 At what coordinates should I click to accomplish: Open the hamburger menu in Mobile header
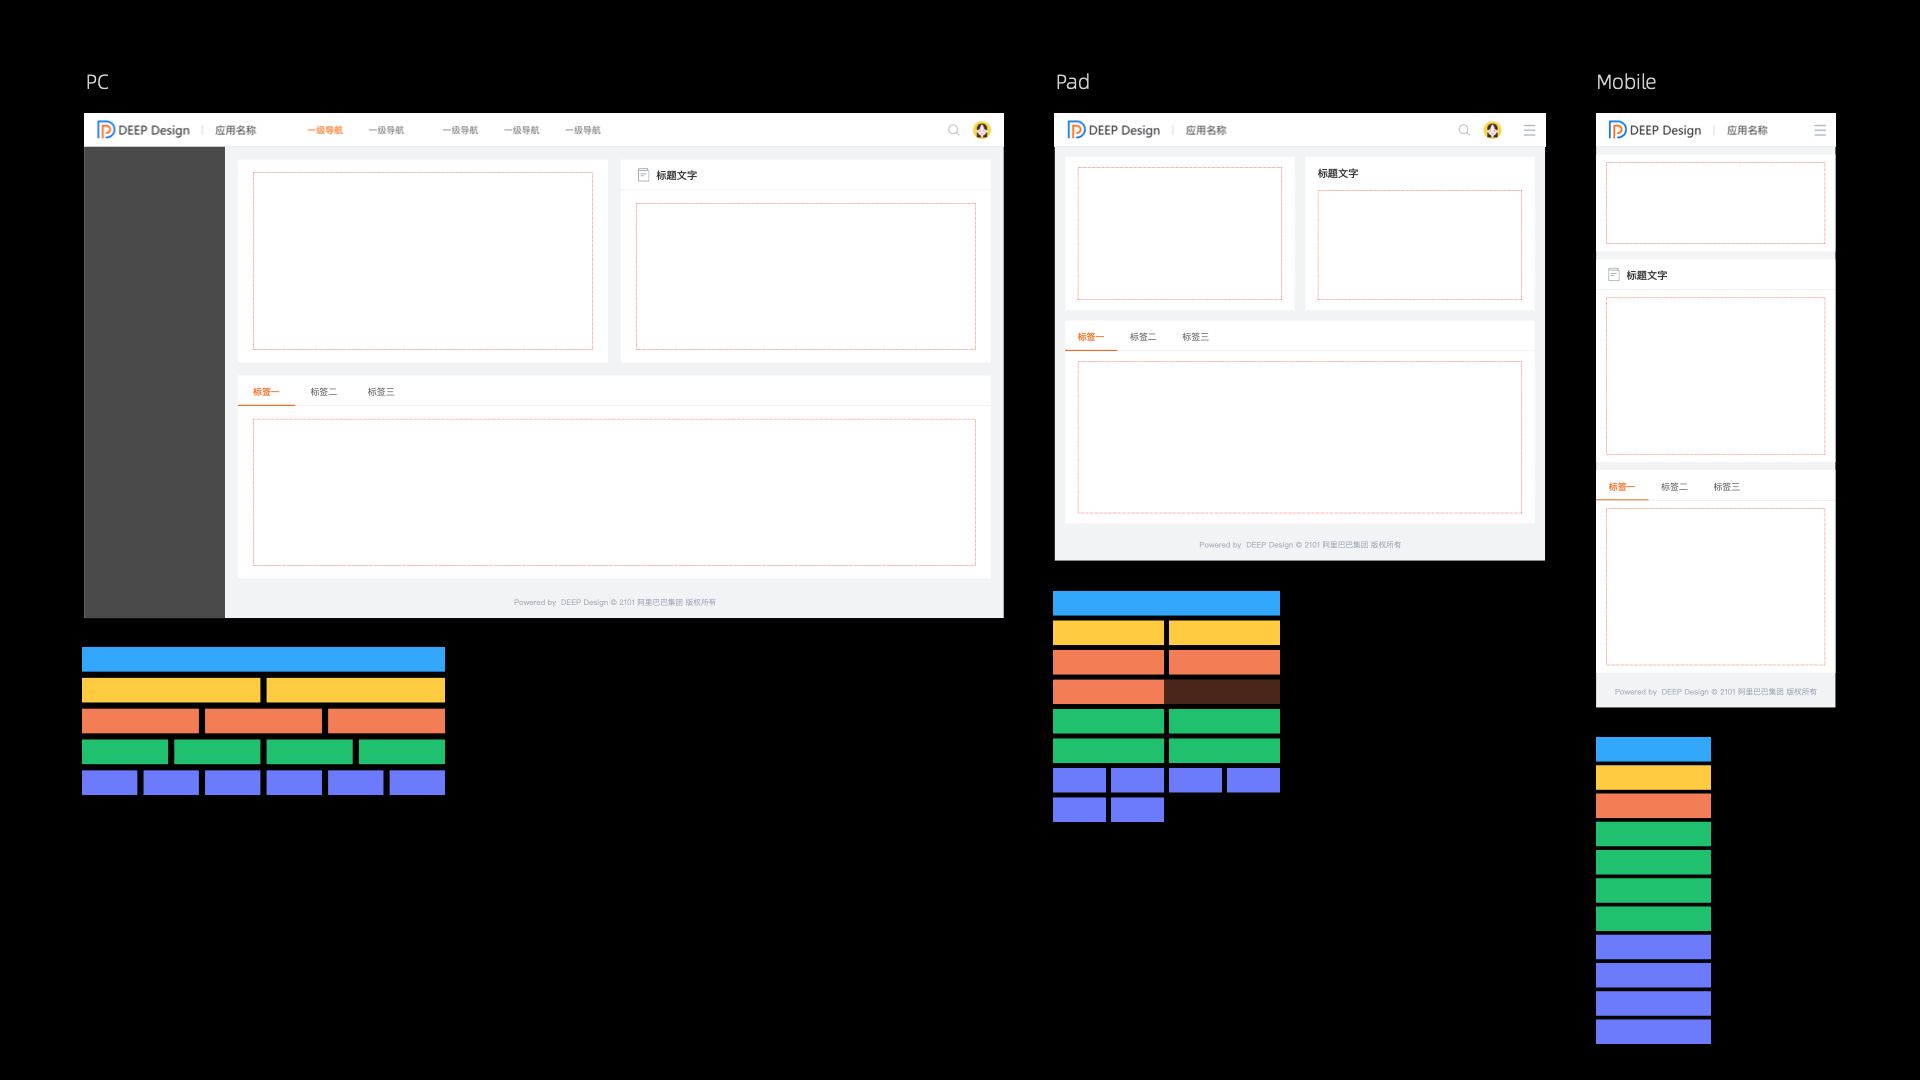pyautogui.click(x=1820, y=130)
